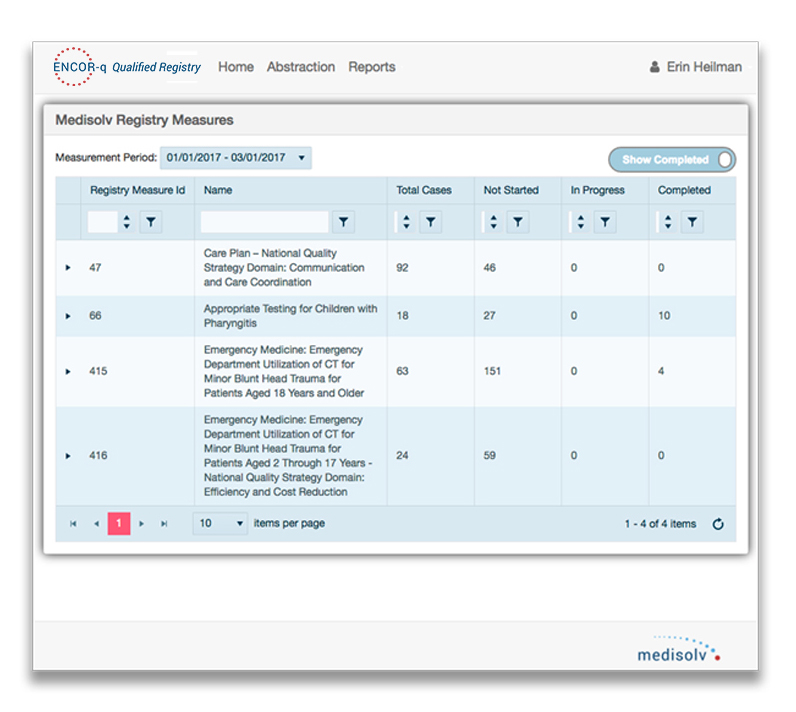Open the Not Started column filter
The width and height of the screenshot is (796, 712).
[x=517, y=222]
